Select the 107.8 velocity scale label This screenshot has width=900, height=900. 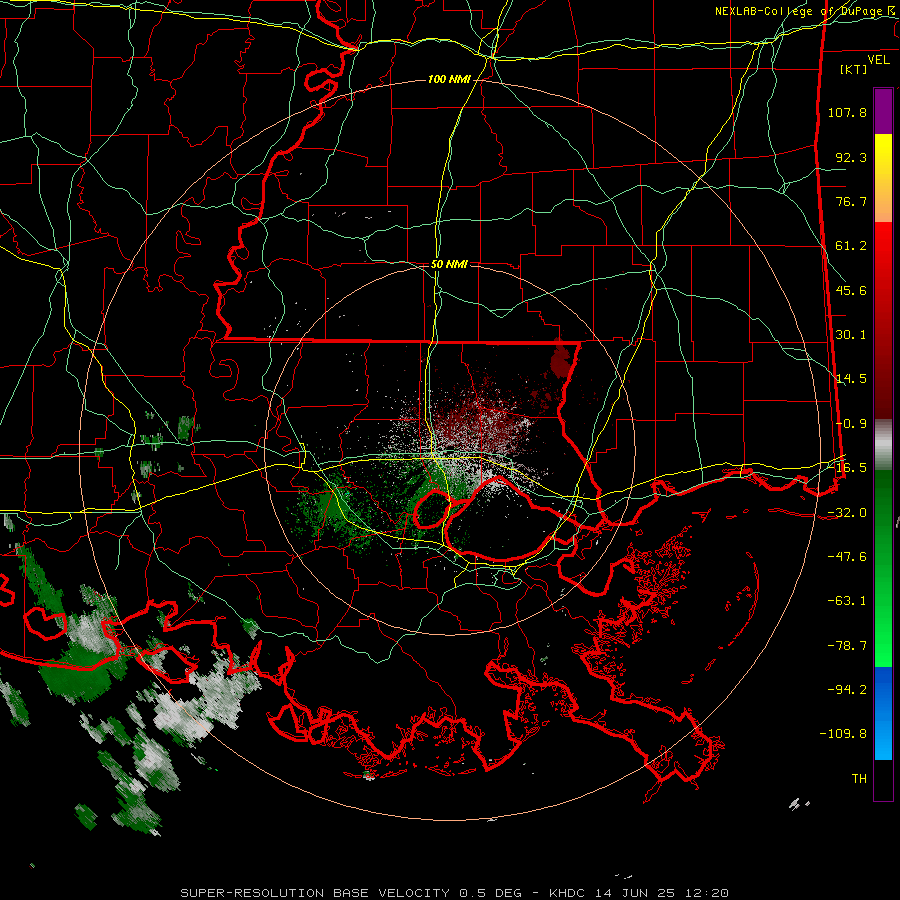point(847,112)
